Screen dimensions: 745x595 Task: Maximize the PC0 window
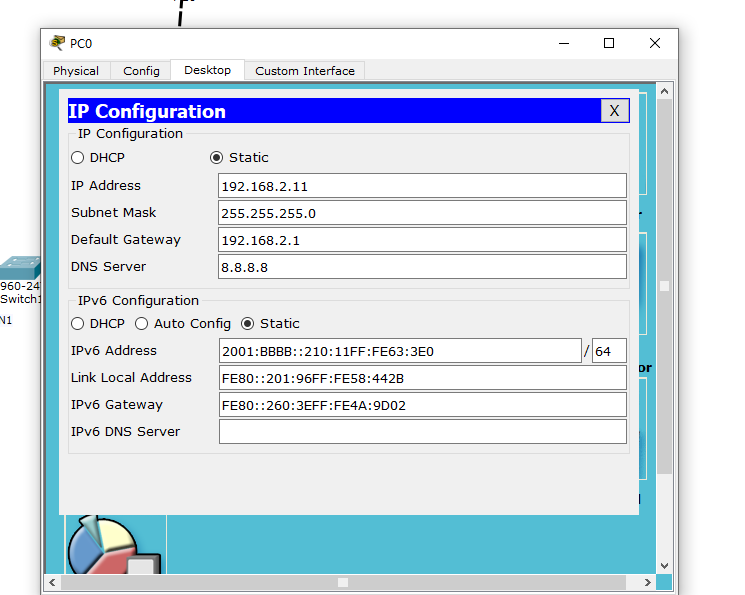tap(609, 43)
